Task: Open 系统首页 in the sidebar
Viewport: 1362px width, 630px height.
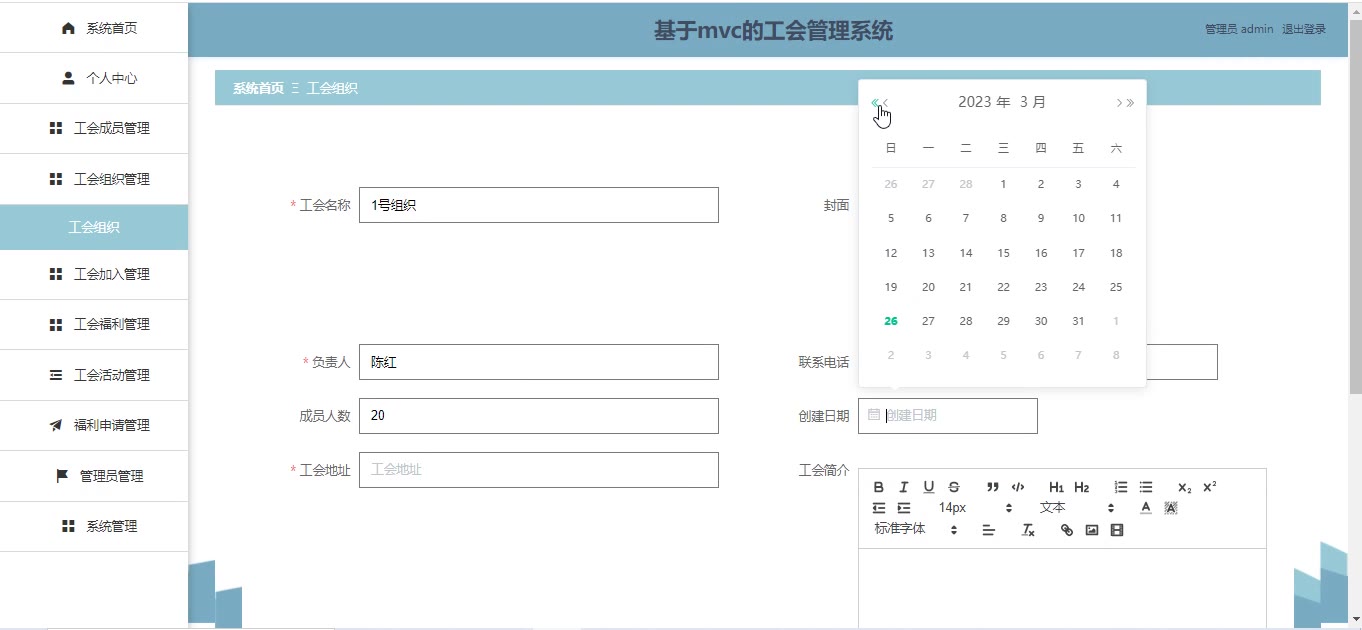Action: pyautogui.click(x=94, y=28)
